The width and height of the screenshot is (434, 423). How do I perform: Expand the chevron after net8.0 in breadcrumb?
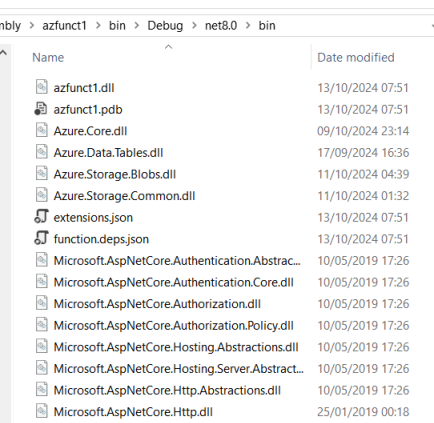click(248, 26)
